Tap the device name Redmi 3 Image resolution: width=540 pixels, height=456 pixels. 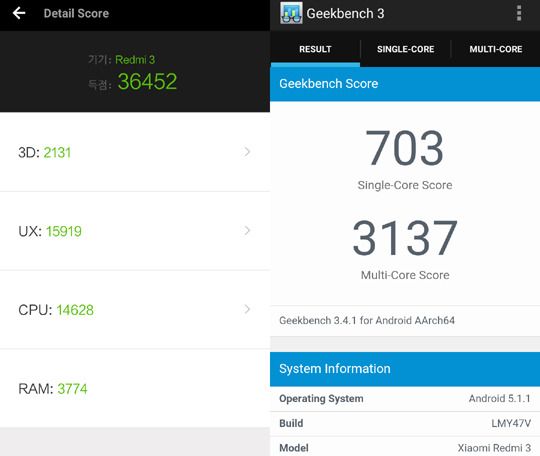coord(135,60)
